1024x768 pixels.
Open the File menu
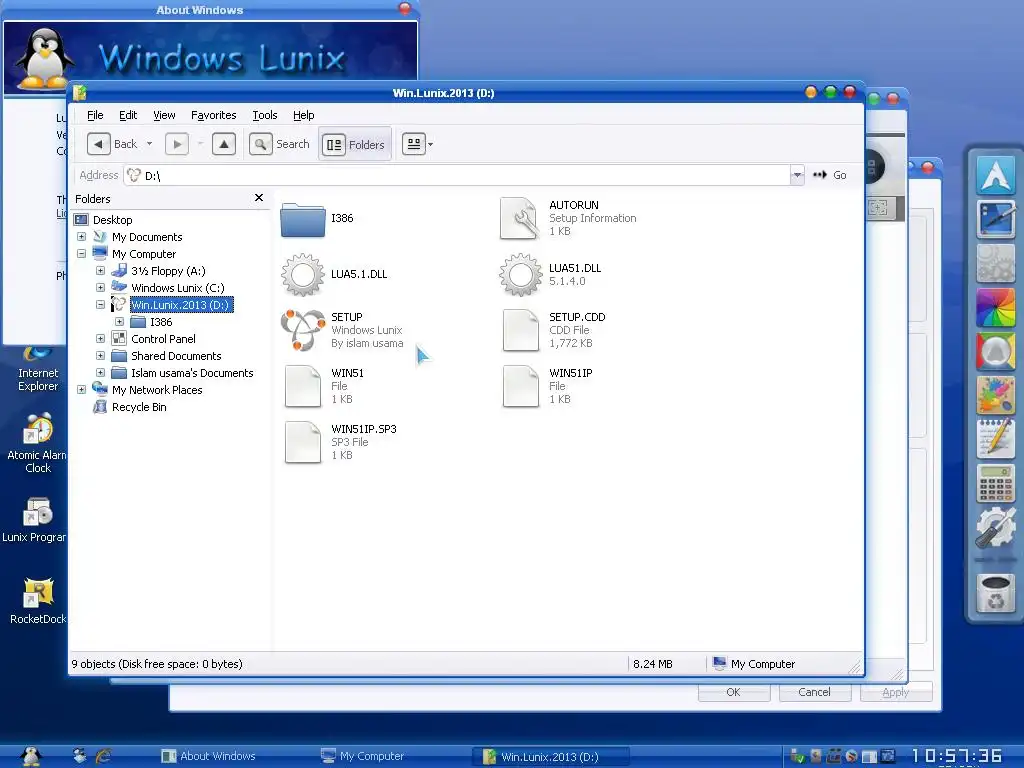tap(95, 115)
